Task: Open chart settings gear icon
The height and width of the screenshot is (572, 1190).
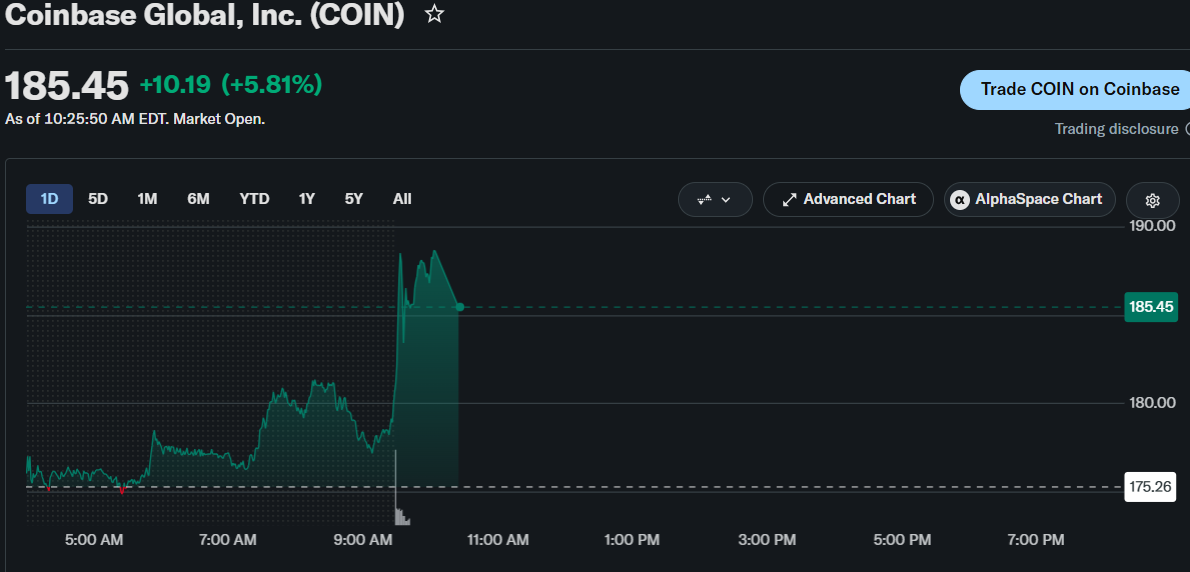Action: [x=1153, y=200]
